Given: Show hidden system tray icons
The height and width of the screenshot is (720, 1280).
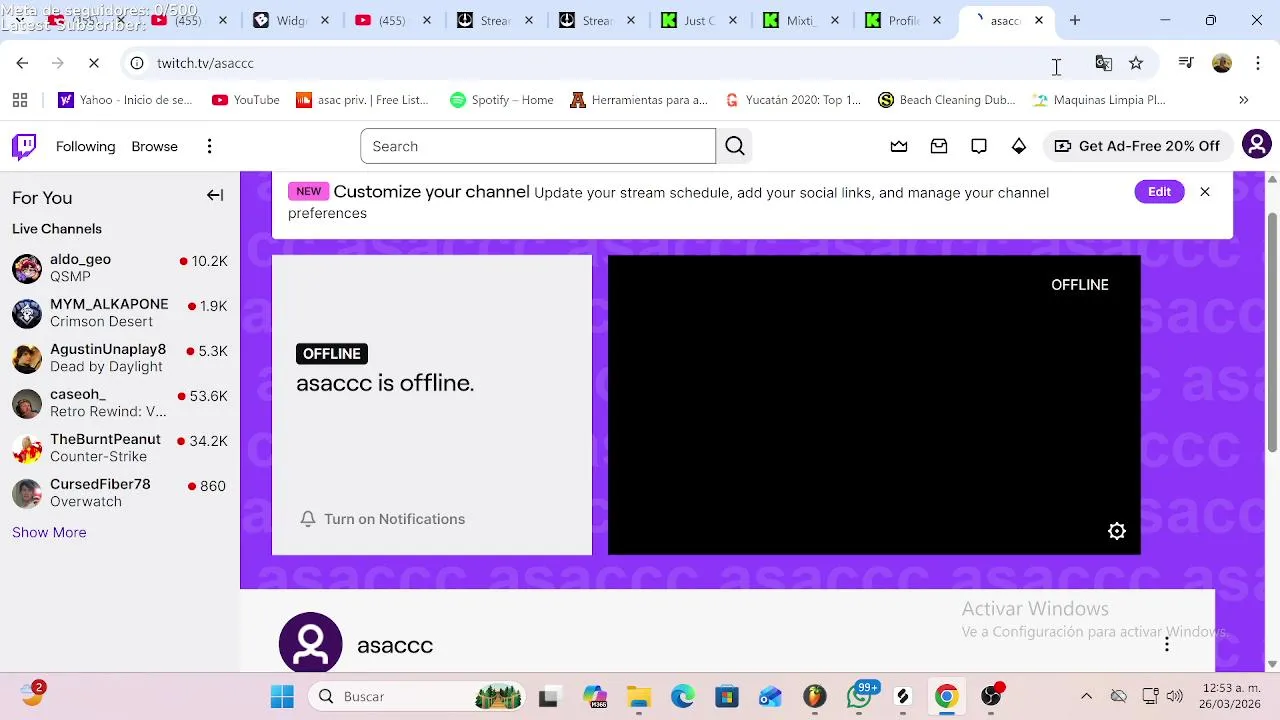Looking at the screenshot, I should pyautogui.click(x=1087, y=696).
